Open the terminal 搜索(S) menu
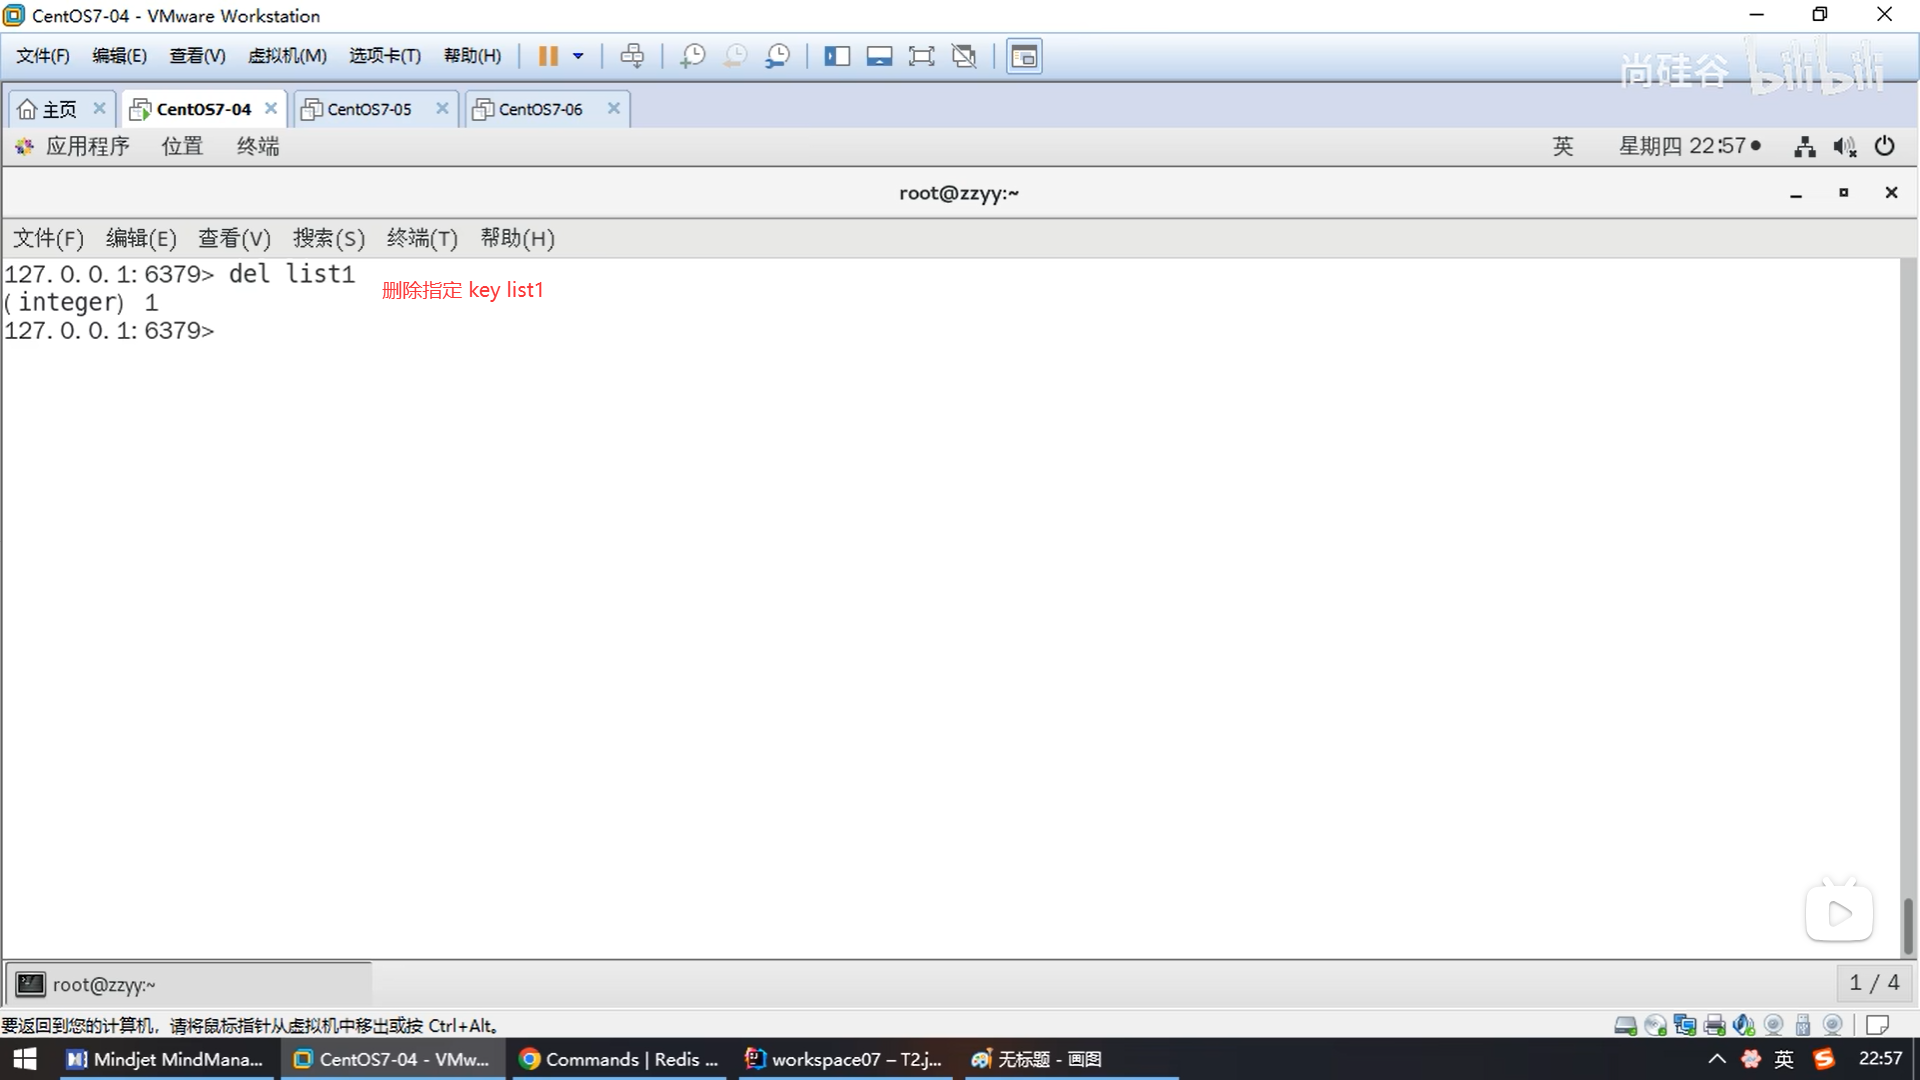The image size is (1920, 1080). tap(328, 238)
